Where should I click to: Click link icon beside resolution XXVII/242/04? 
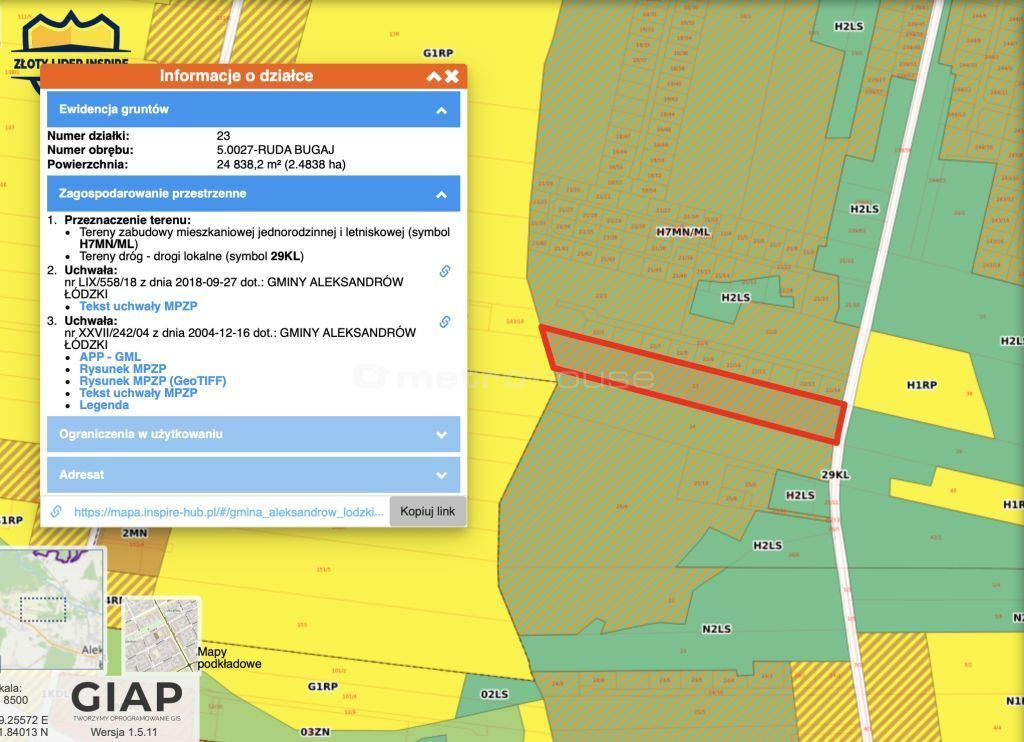click(x=445, y=322)
